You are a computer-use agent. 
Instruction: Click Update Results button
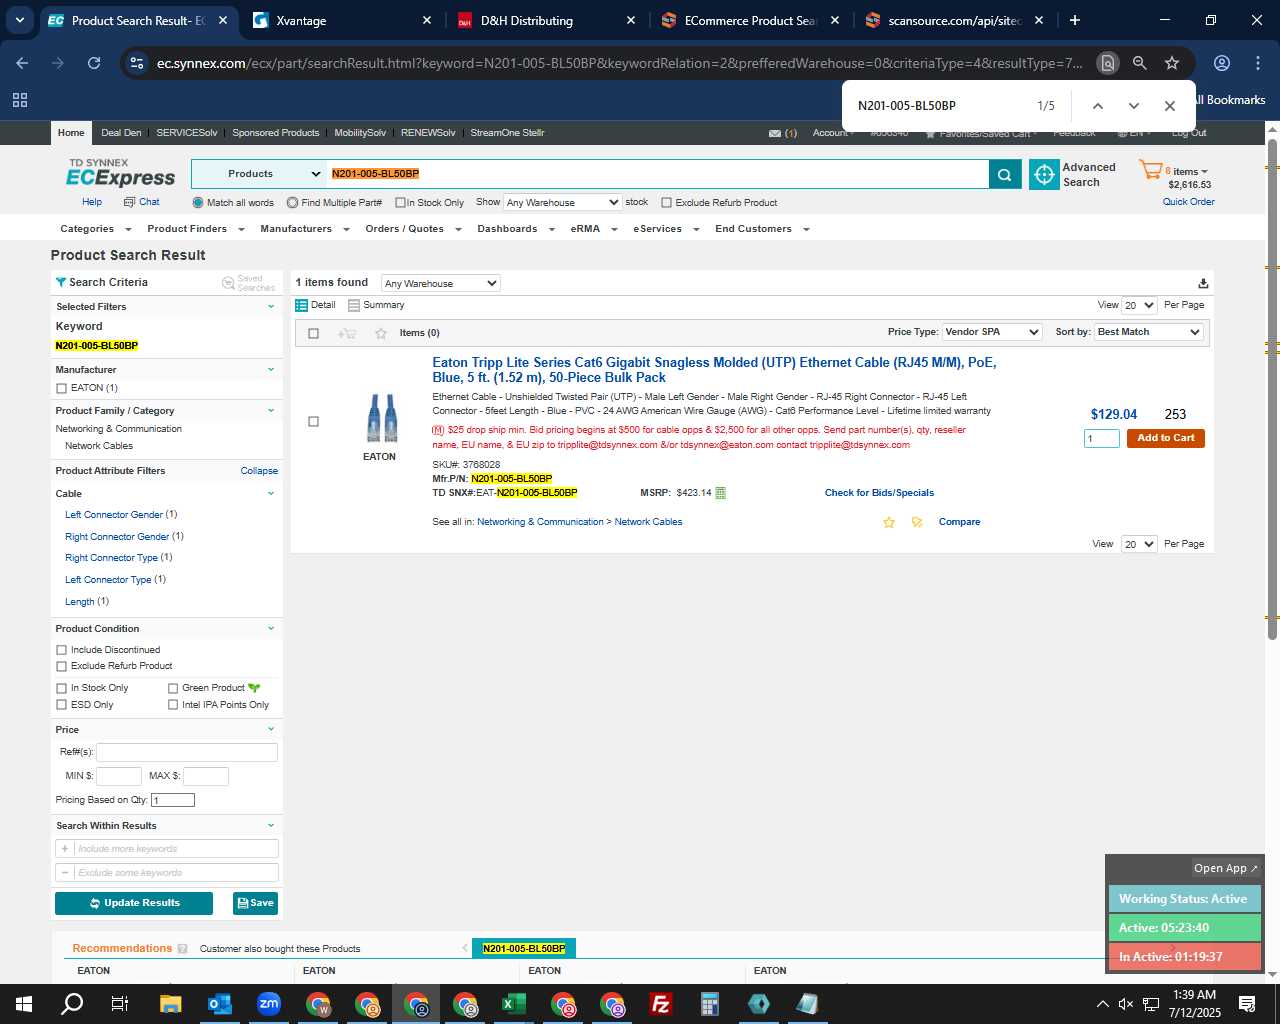tap(134, 903)
